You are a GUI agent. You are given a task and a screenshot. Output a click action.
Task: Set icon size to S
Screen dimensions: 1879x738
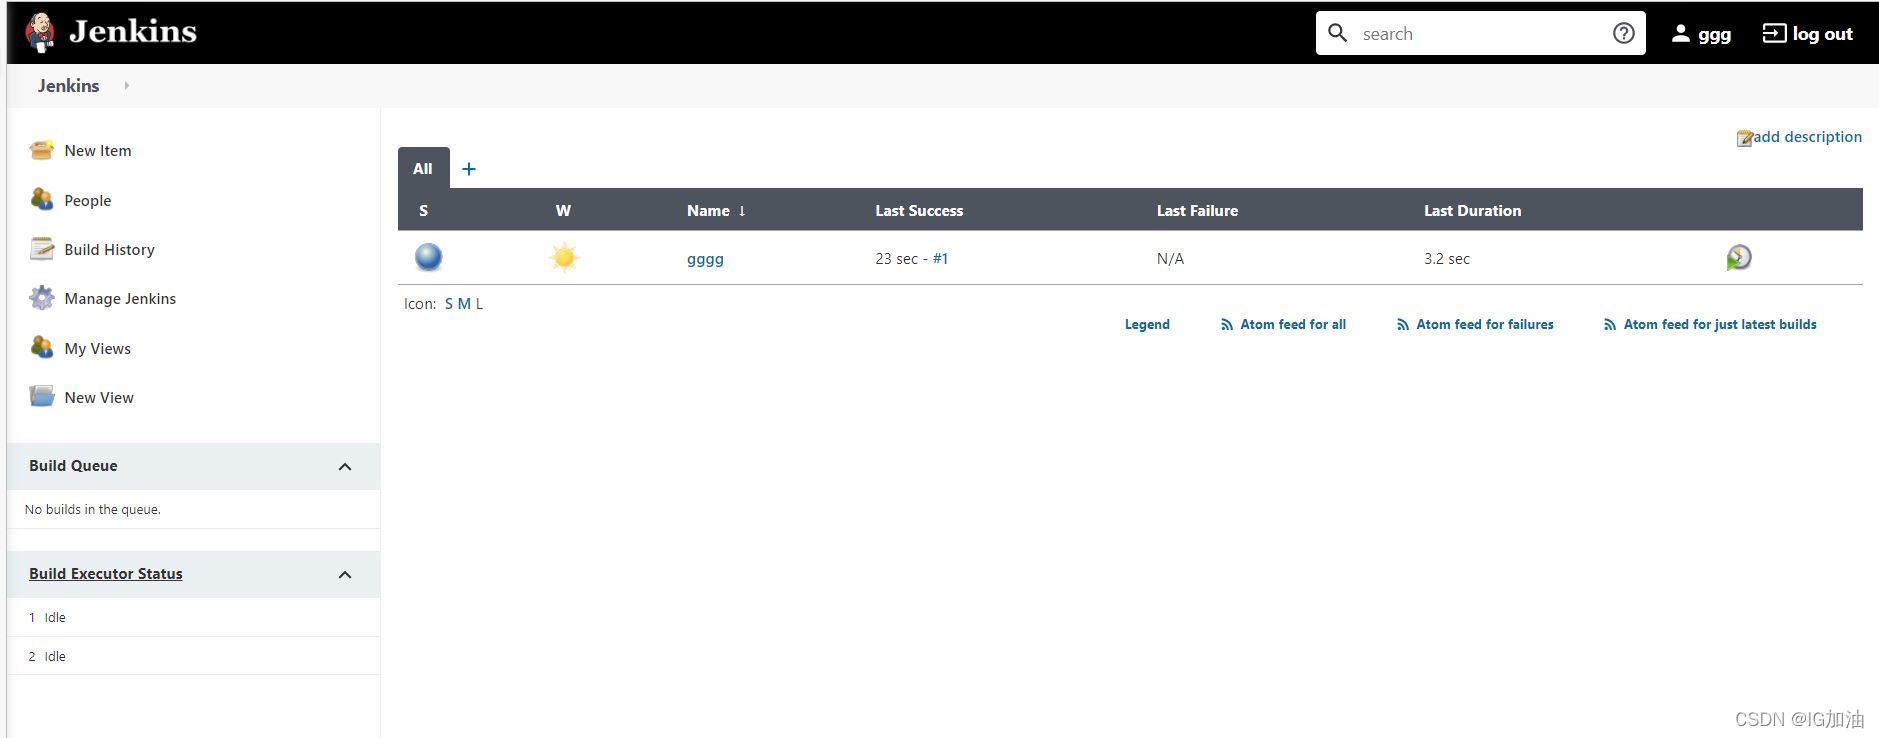coord(449,304)
